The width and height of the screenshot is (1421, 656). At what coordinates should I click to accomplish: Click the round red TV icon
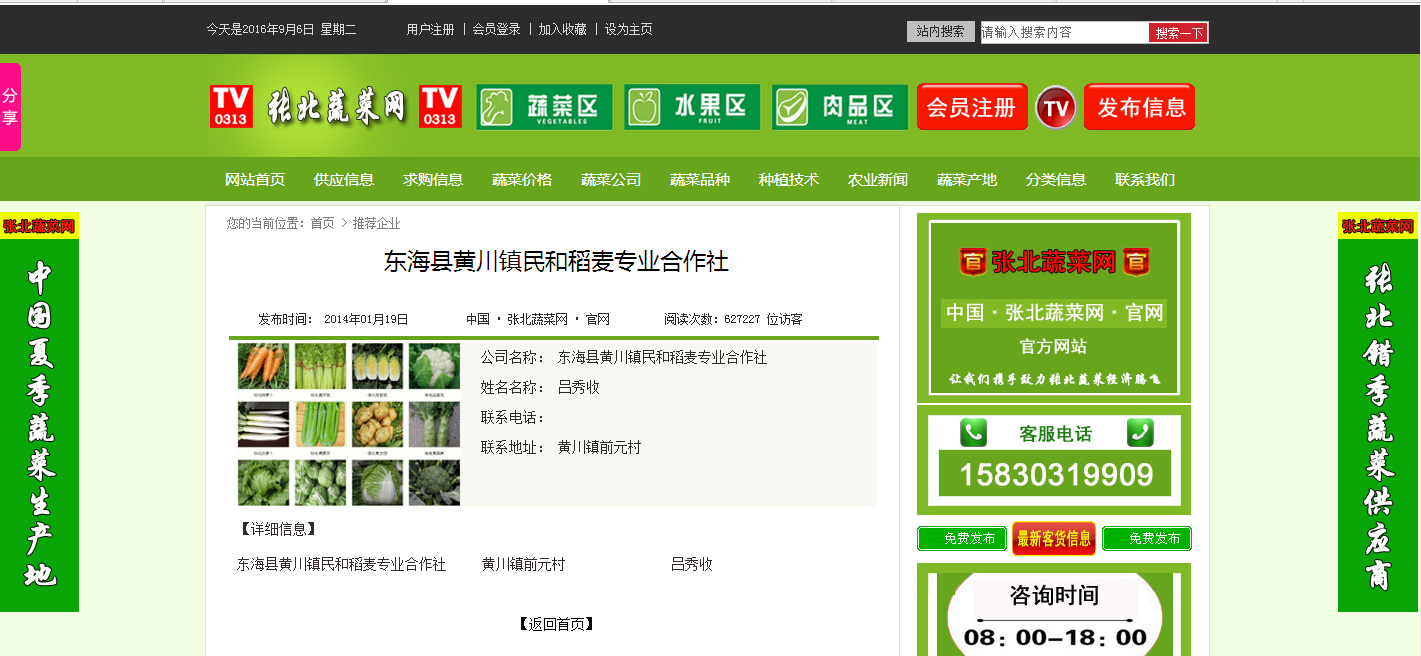click(1056, 107)
